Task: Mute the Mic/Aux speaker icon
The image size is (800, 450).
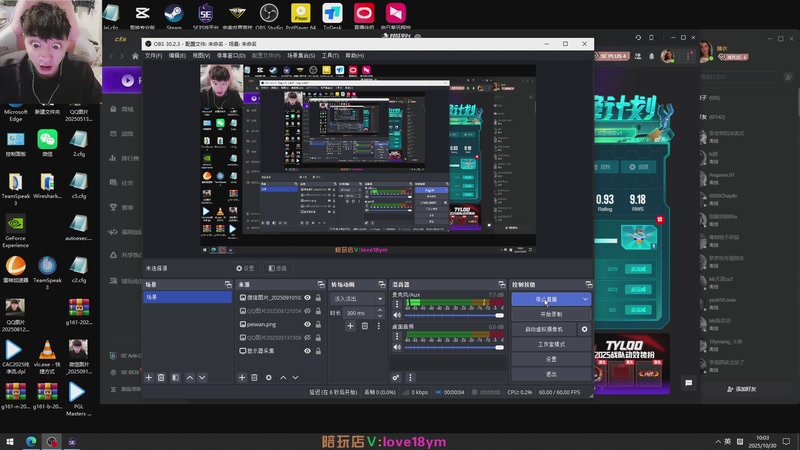Action: coord(397,315)
